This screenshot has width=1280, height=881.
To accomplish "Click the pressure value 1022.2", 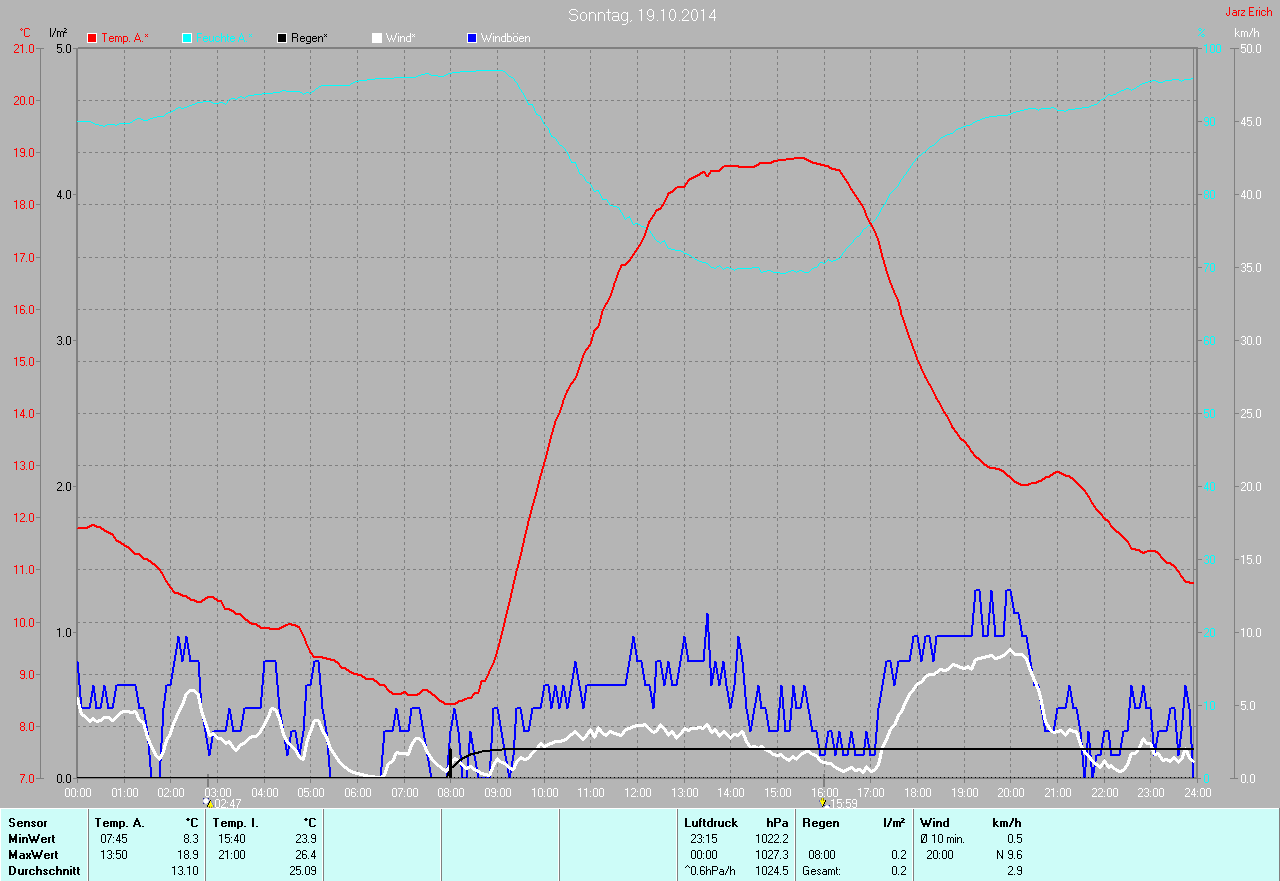I will [772, 839].
